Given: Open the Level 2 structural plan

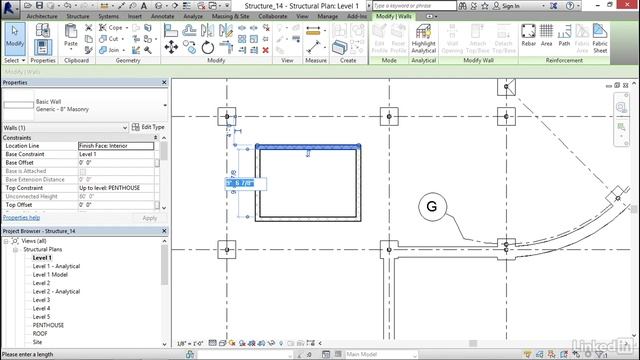Looking at the screenshot, I should pos(41,283).
